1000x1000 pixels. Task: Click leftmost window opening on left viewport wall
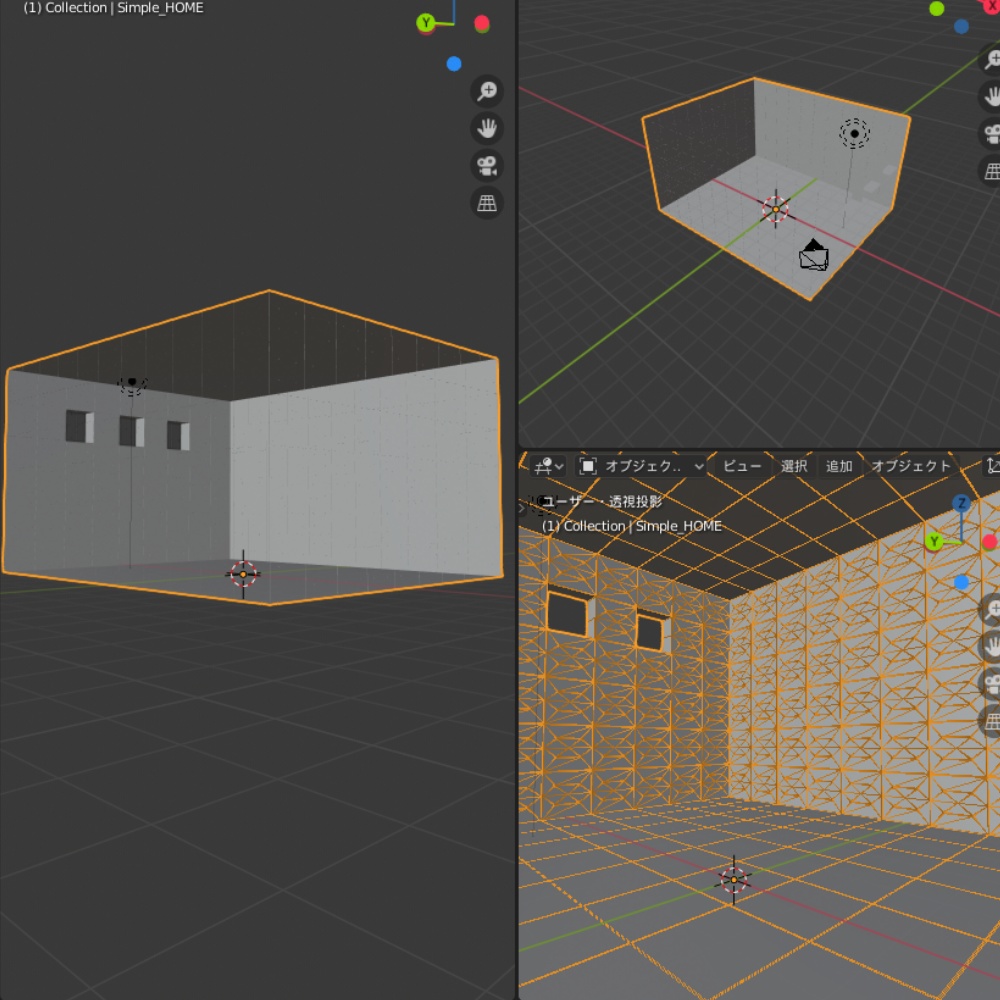[x=80, y=427]
